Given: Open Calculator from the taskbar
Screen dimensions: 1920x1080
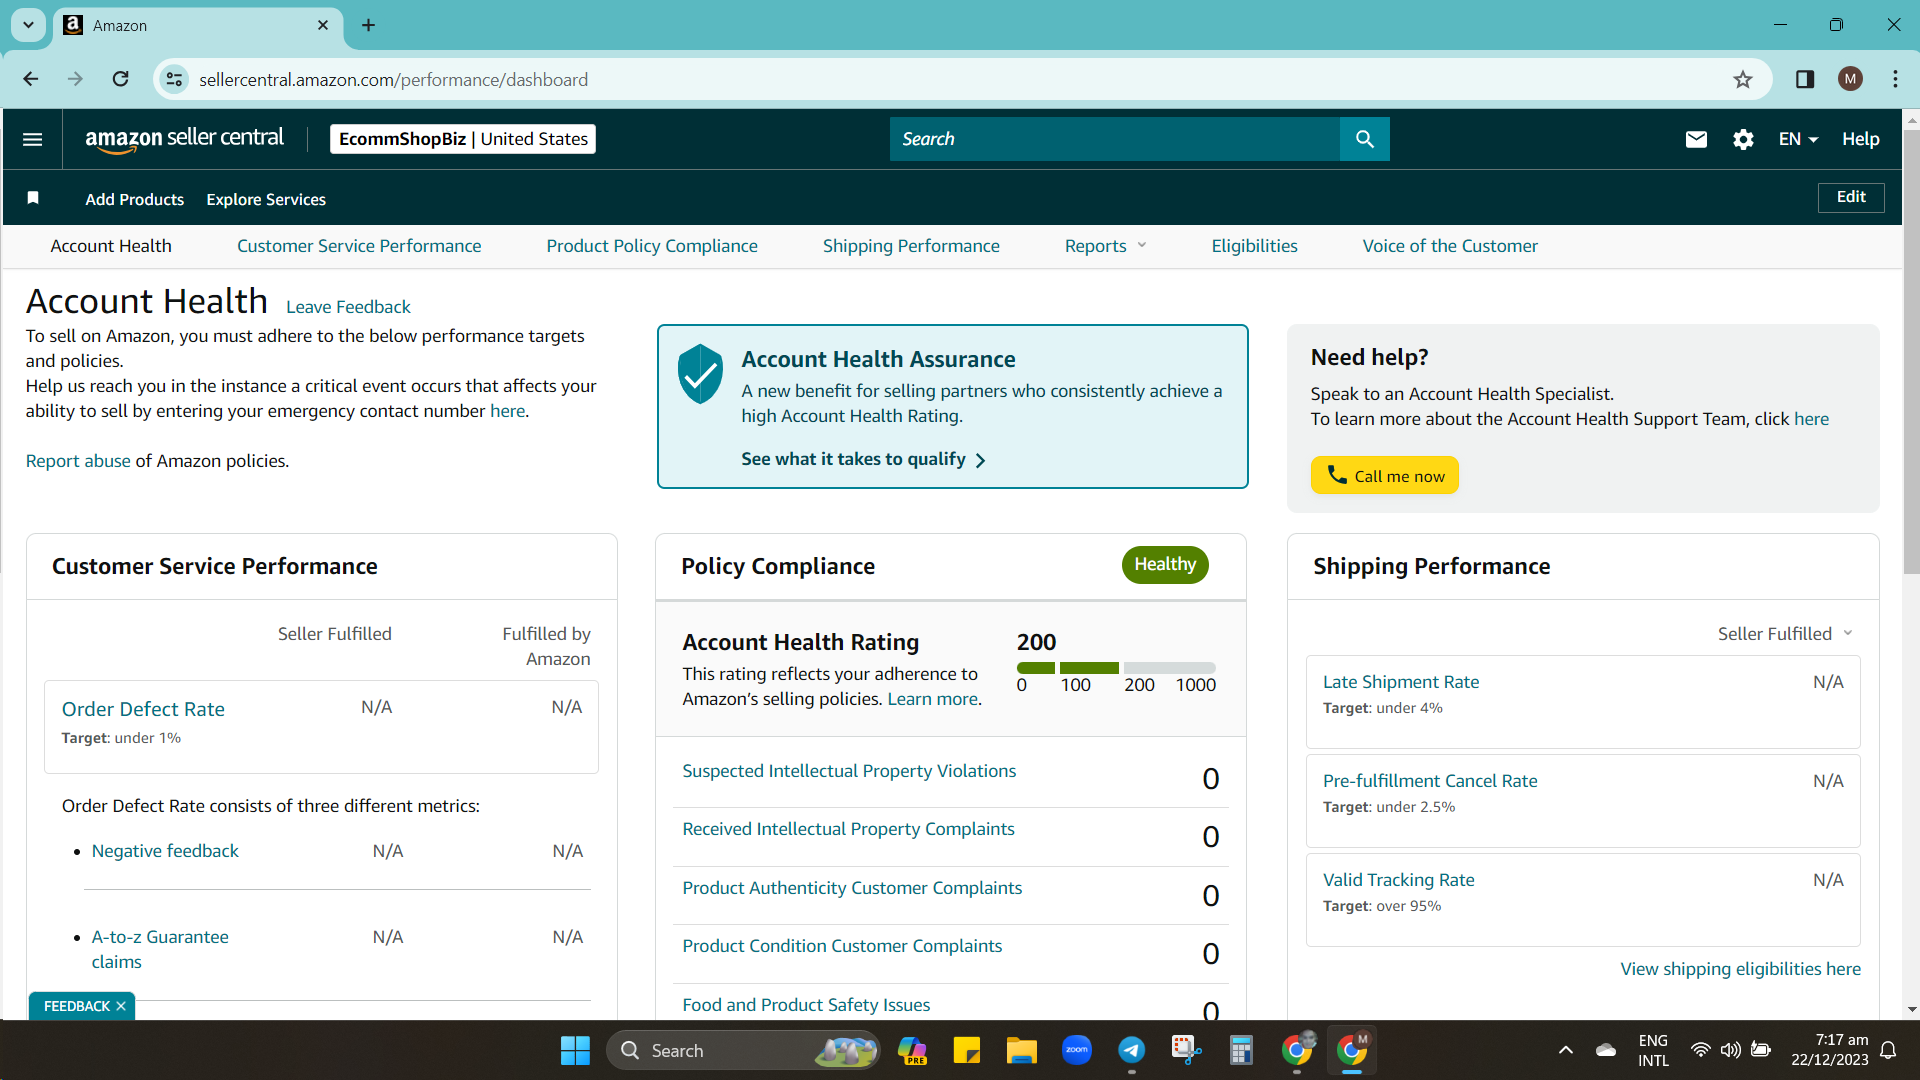Looking at the screenshot, I should (1241, 1050).
